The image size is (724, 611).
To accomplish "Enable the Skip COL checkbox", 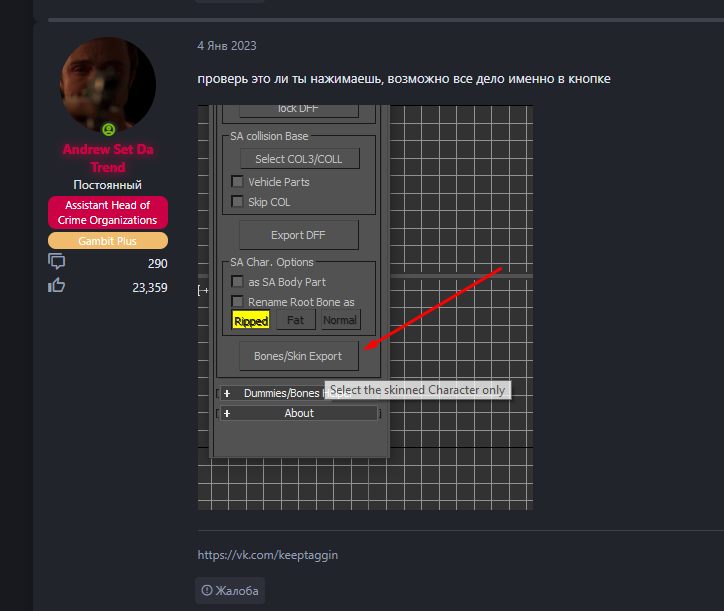I will click(x=238, y=201).
